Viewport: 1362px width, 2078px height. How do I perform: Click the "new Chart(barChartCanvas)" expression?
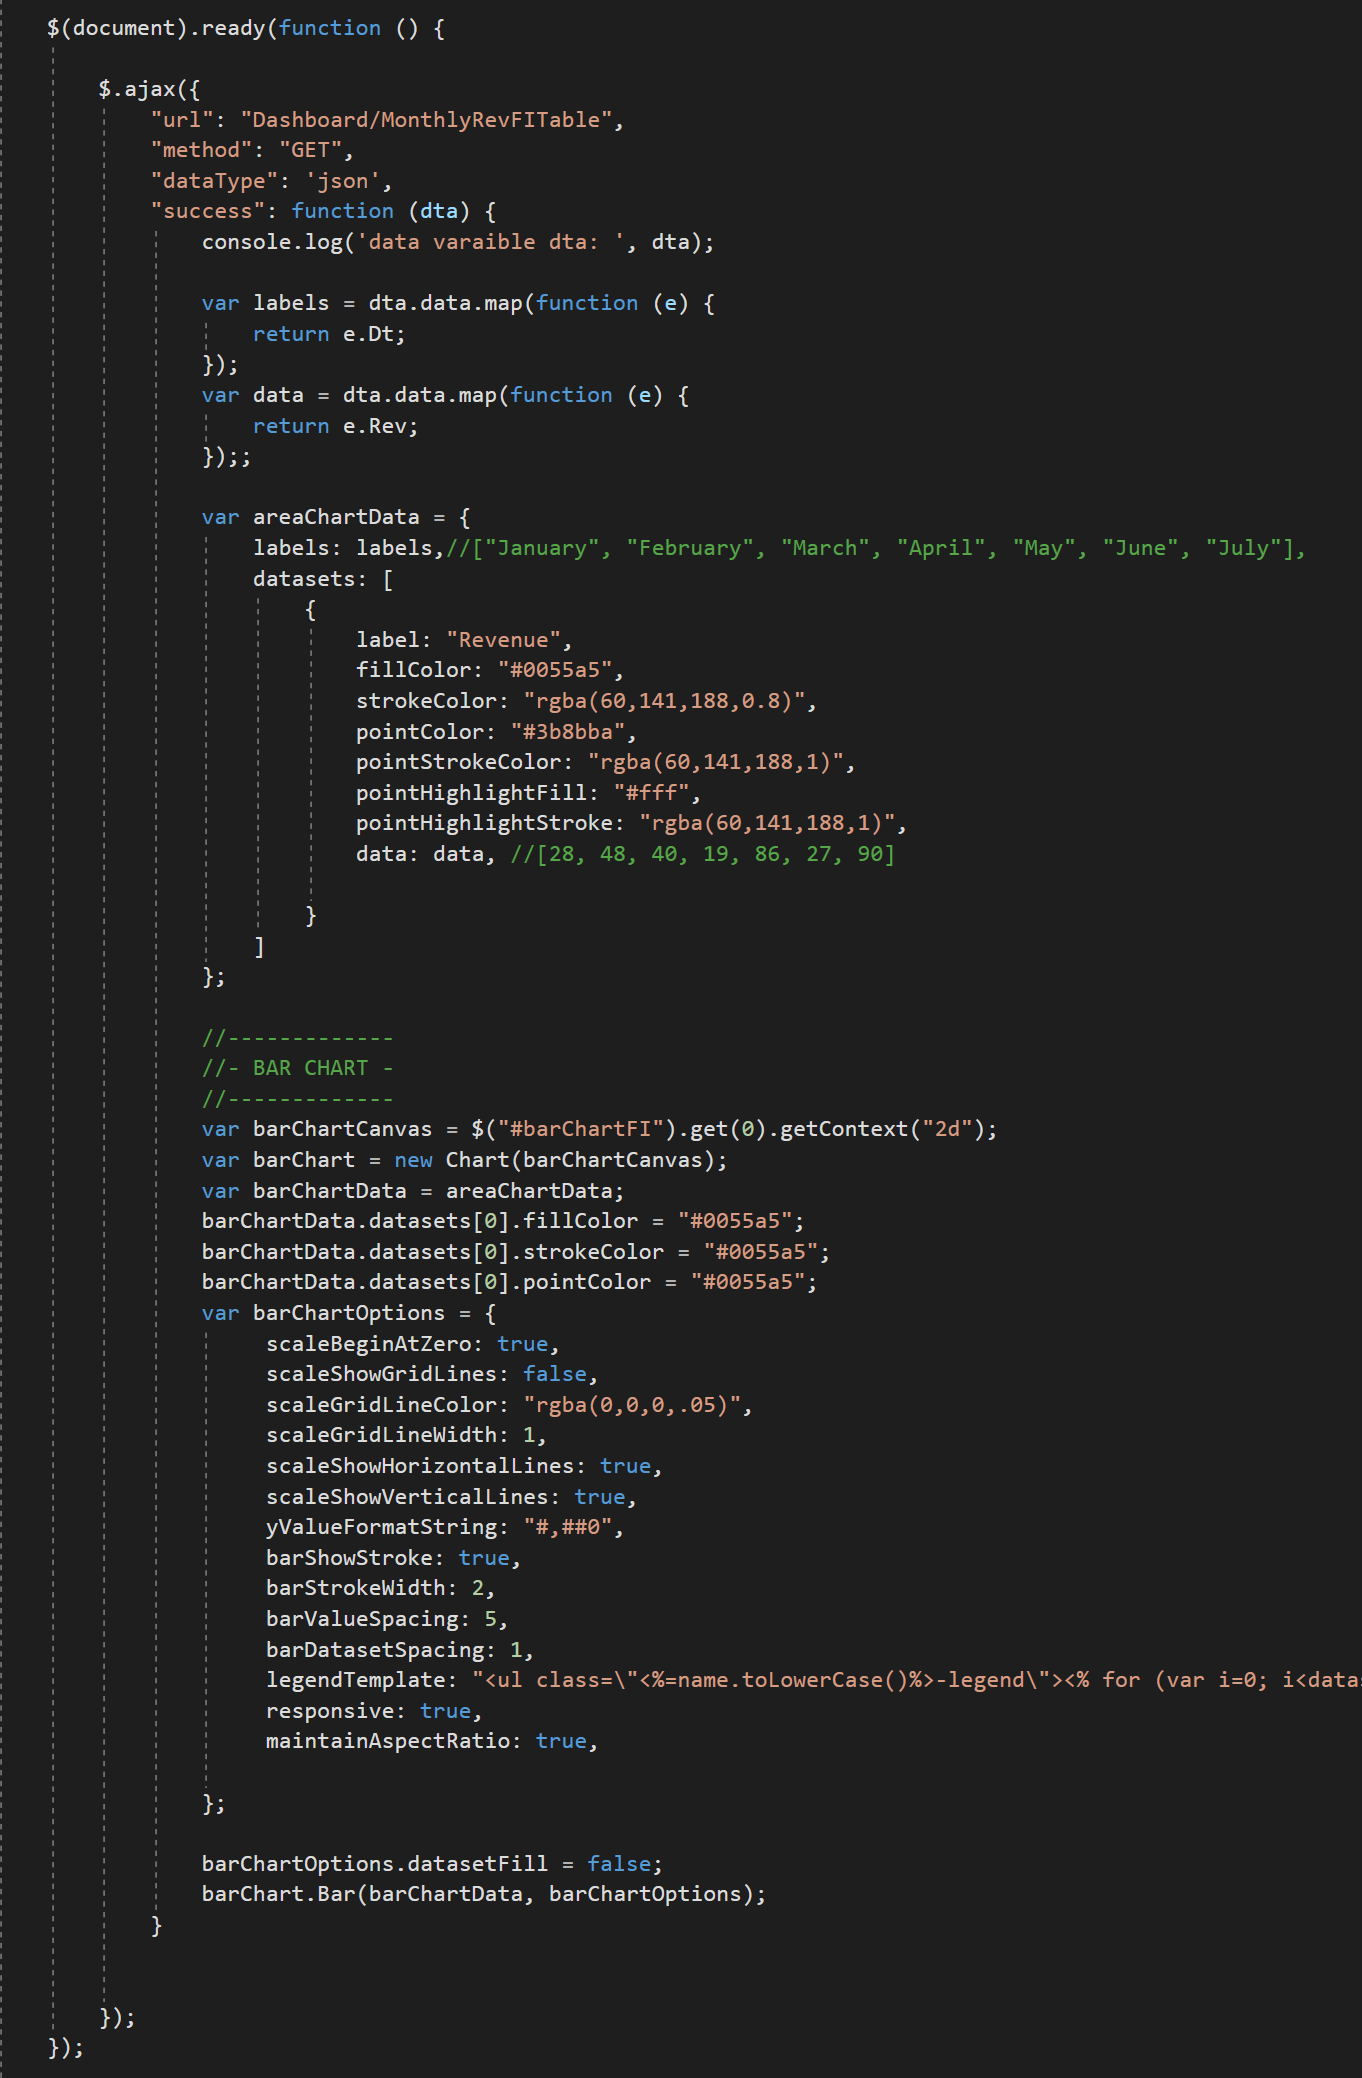pos(555,1160)
